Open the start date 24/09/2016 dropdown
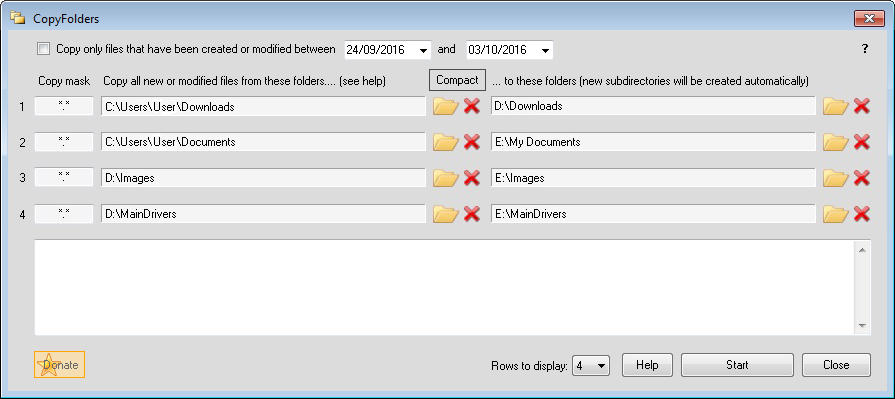The image size is (895, 399). 423,50
